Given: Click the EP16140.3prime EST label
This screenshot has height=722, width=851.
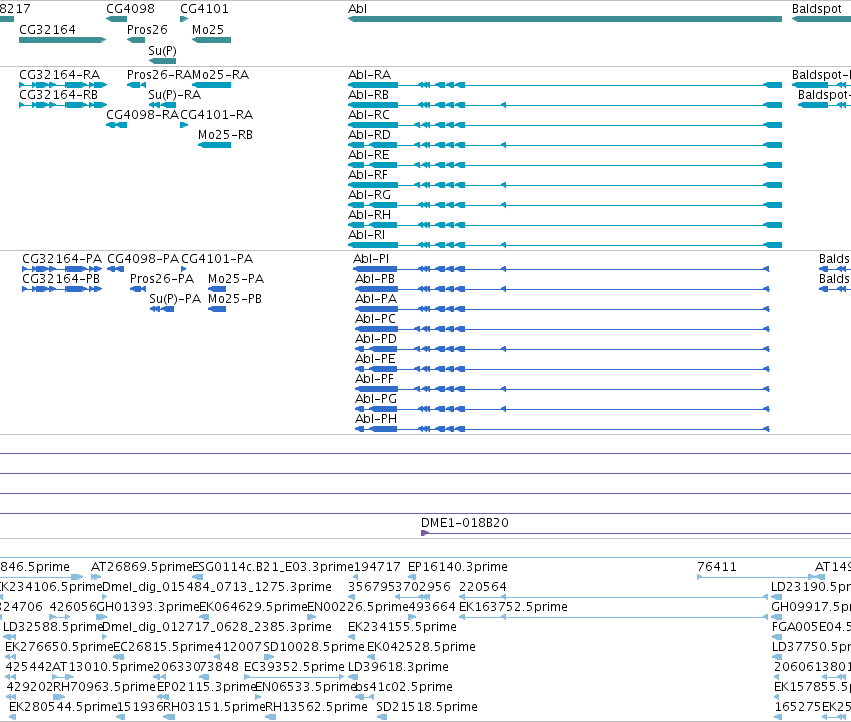Looking at the screenshot, I should (x=458, y=567).
